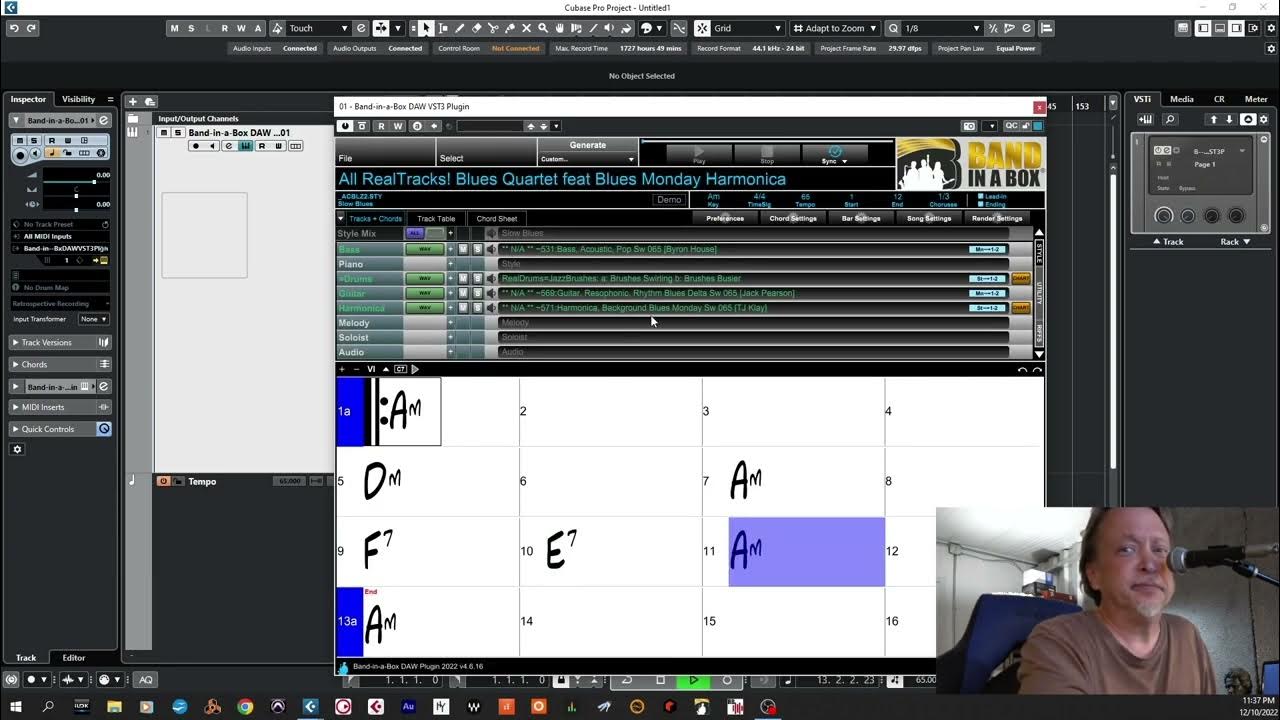The image size is (1280, 720).
Task: Click the Harmonica track speaker icon
Action: click(x=491, y=308)
